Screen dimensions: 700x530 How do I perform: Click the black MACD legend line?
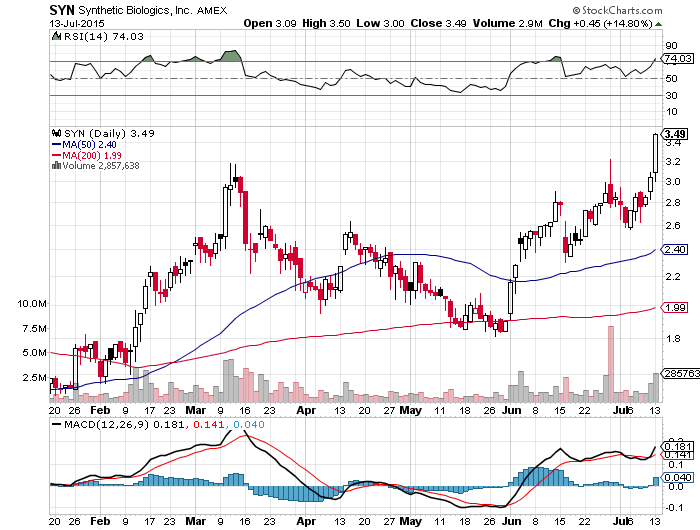[x=57, y=424]
